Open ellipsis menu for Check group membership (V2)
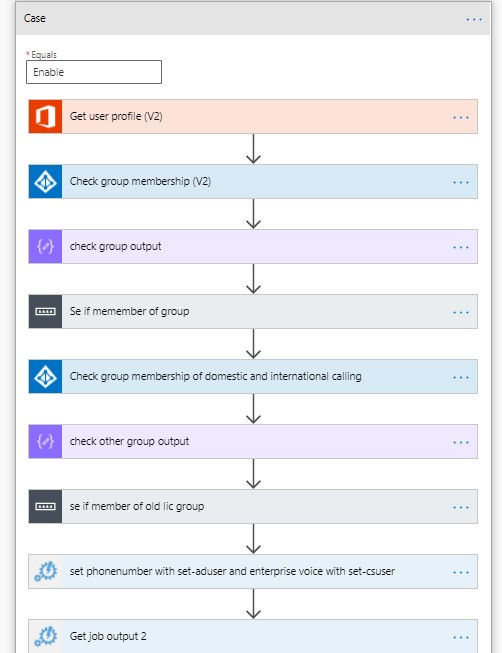 coord(461,182)
